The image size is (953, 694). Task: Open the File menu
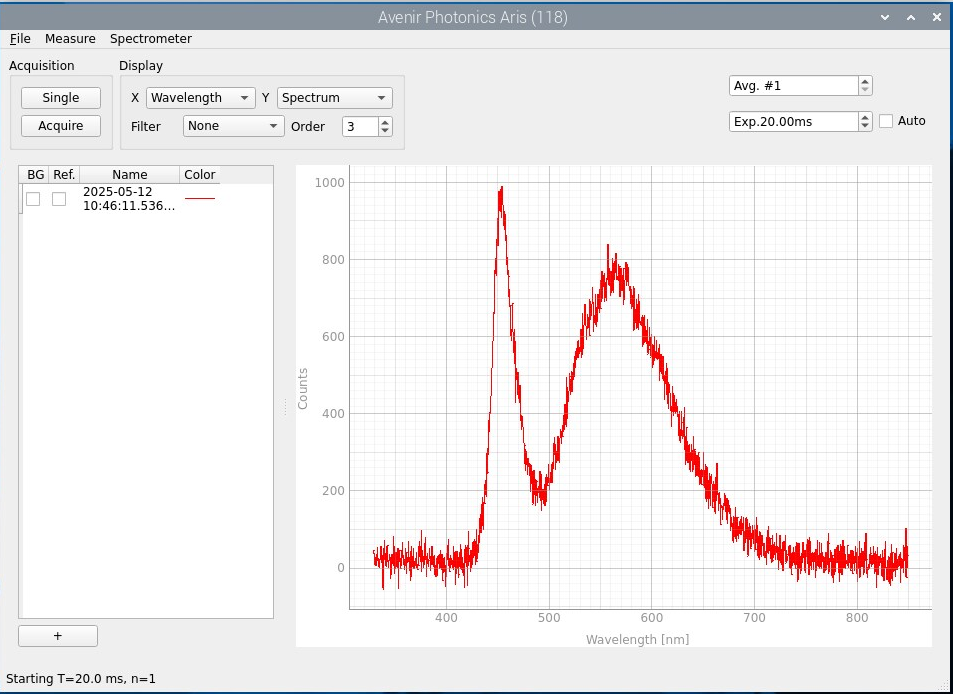[x=20, y=39]
